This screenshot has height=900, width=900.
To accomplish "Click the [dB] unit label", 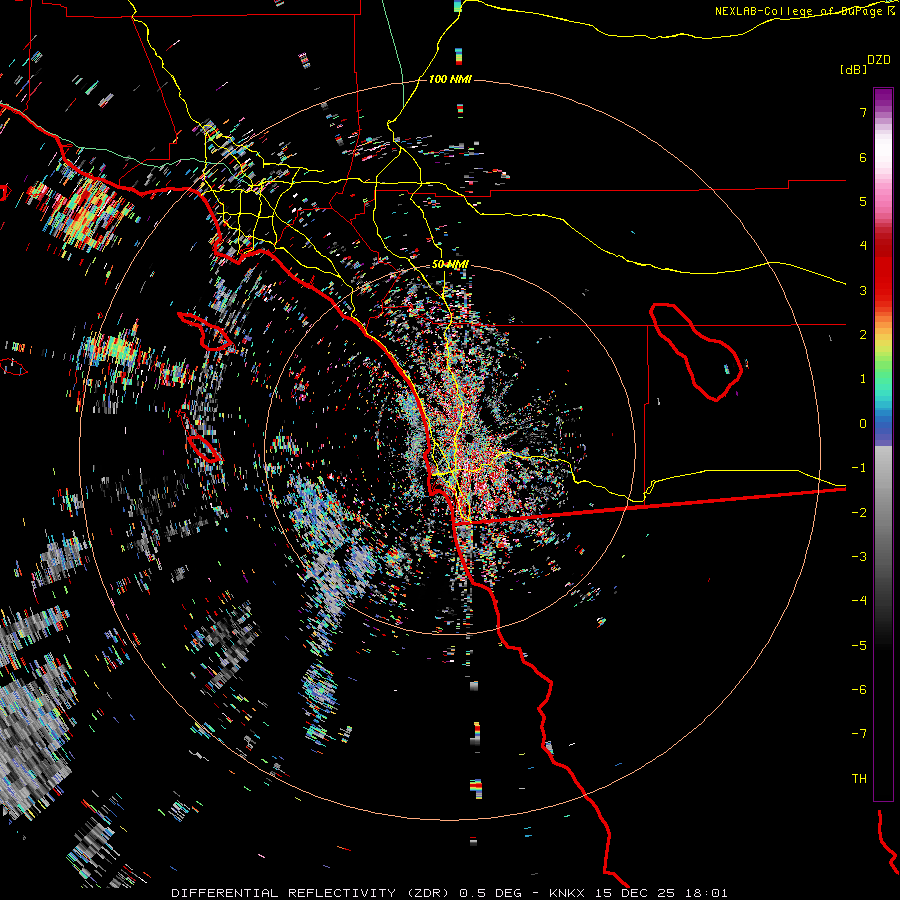I will coord(853,69).
